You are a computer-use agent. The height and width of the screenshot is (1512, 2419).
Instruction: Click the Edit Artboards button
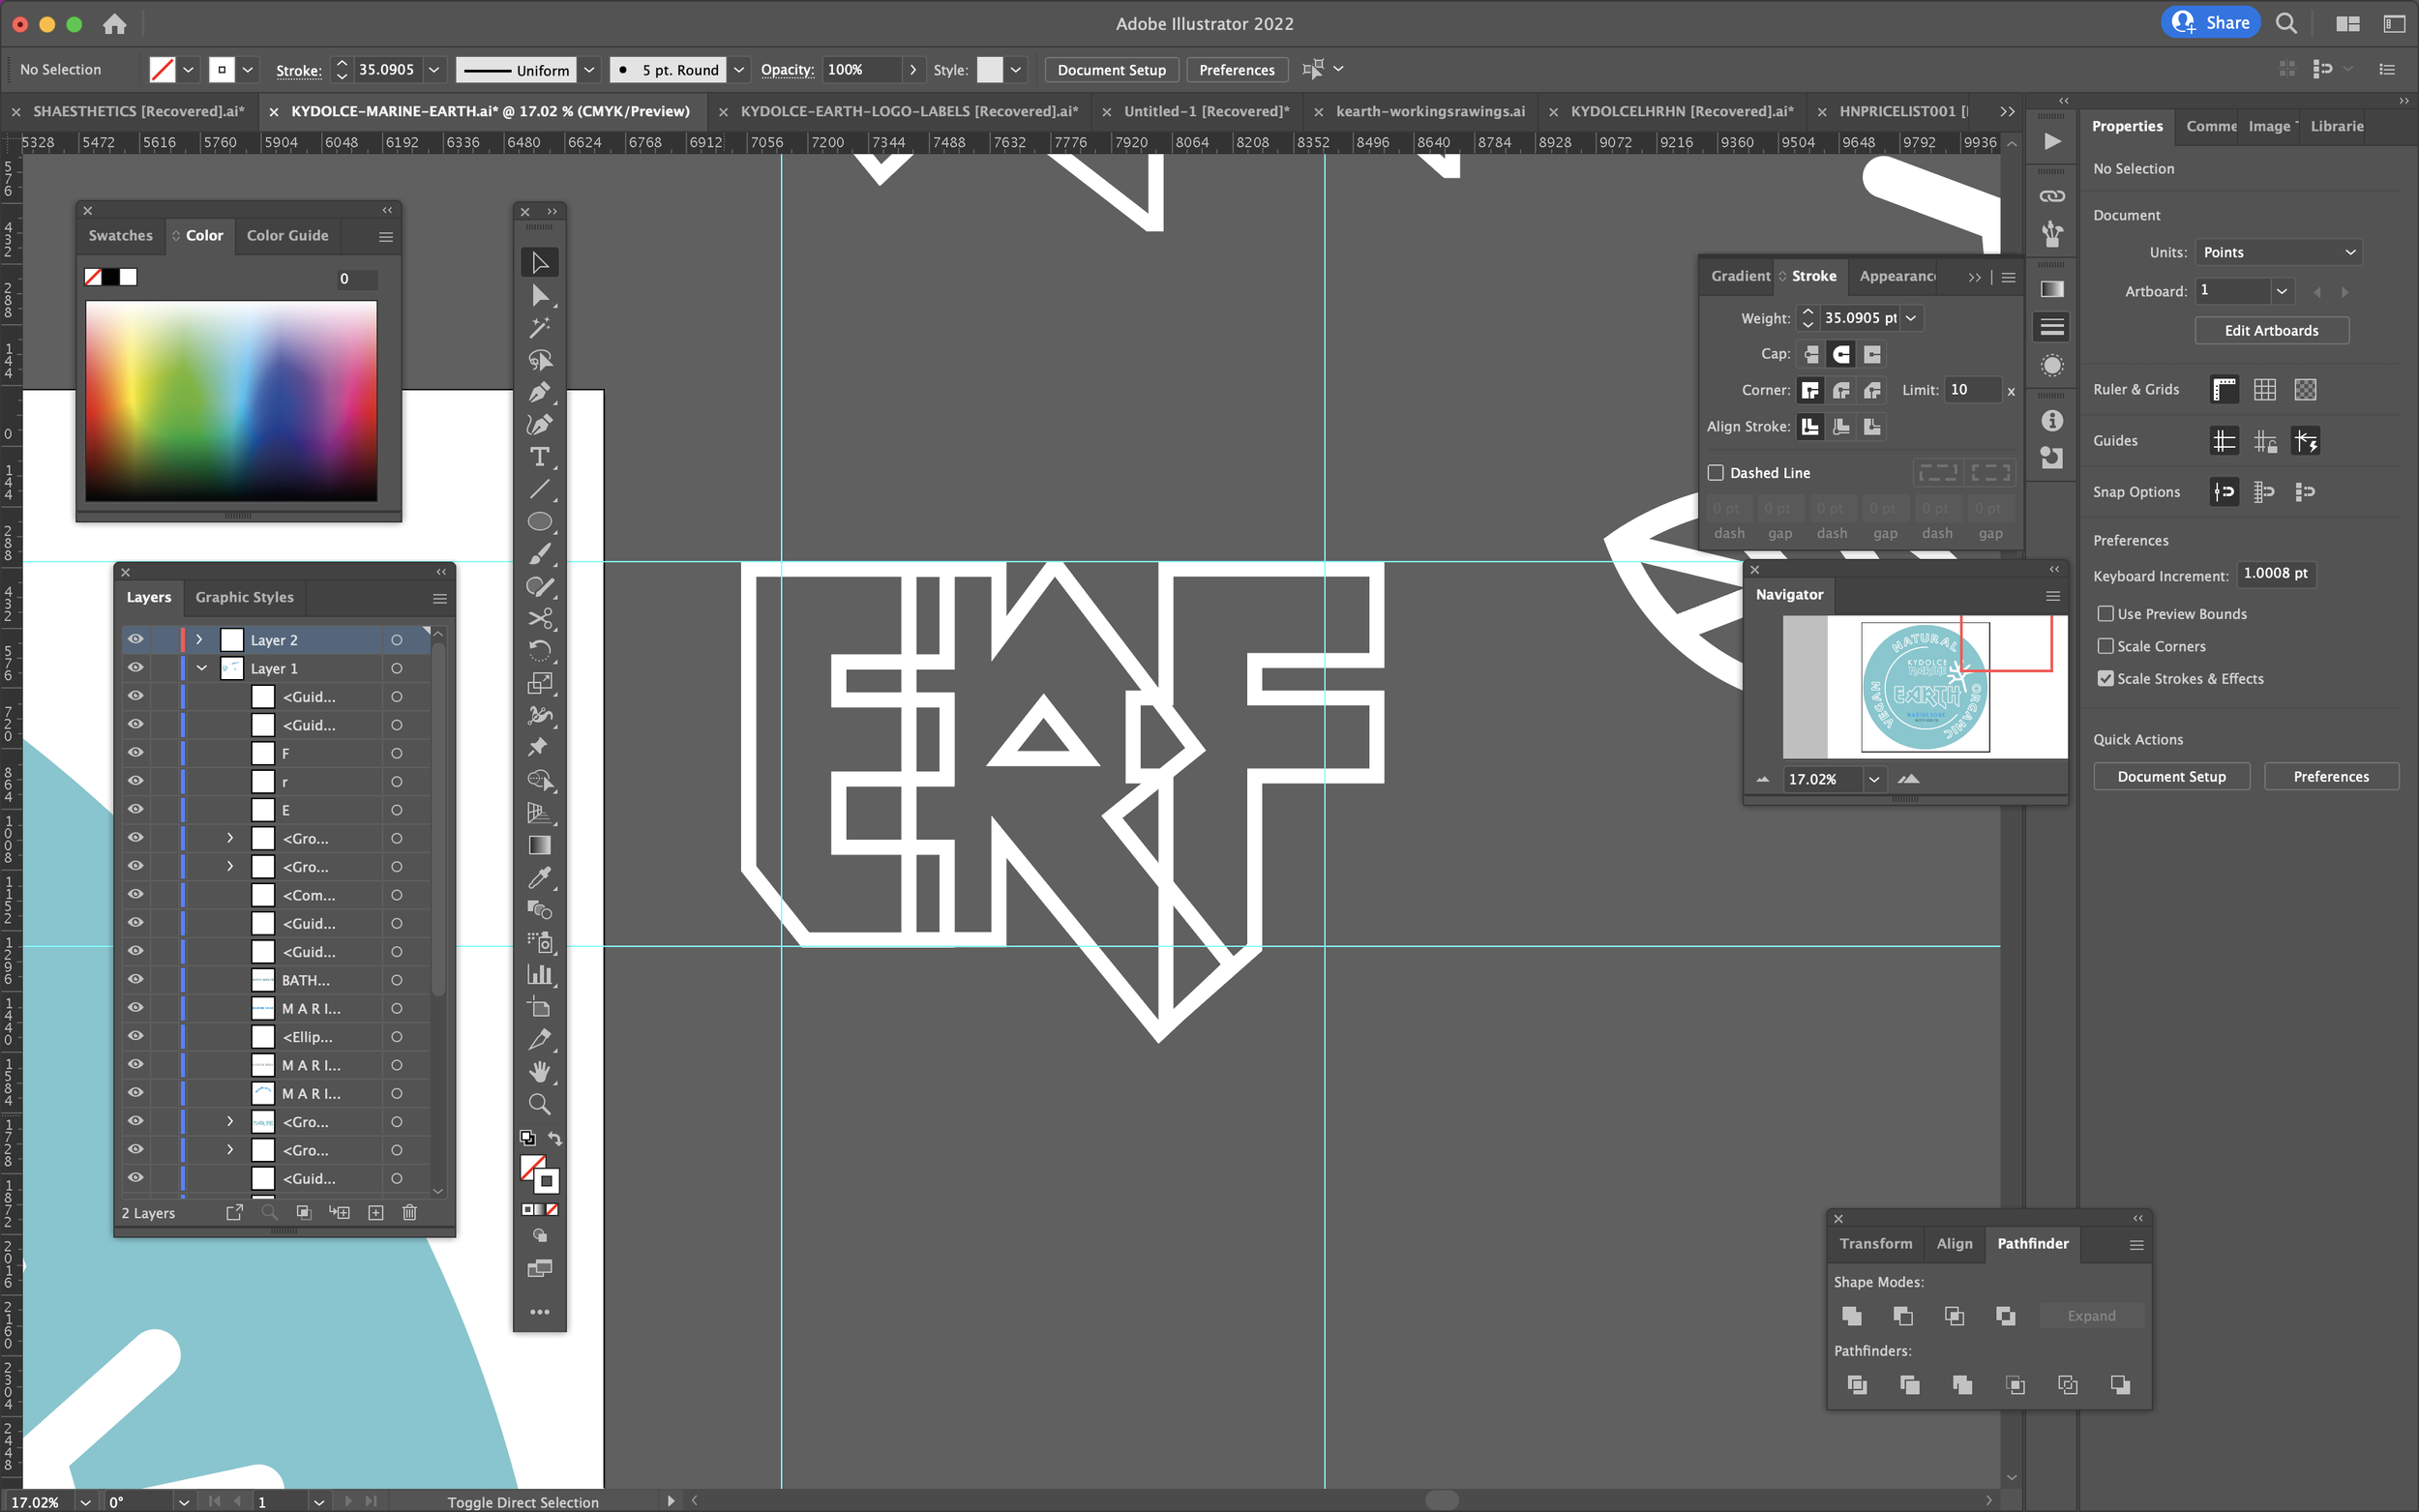point(2271,331)
